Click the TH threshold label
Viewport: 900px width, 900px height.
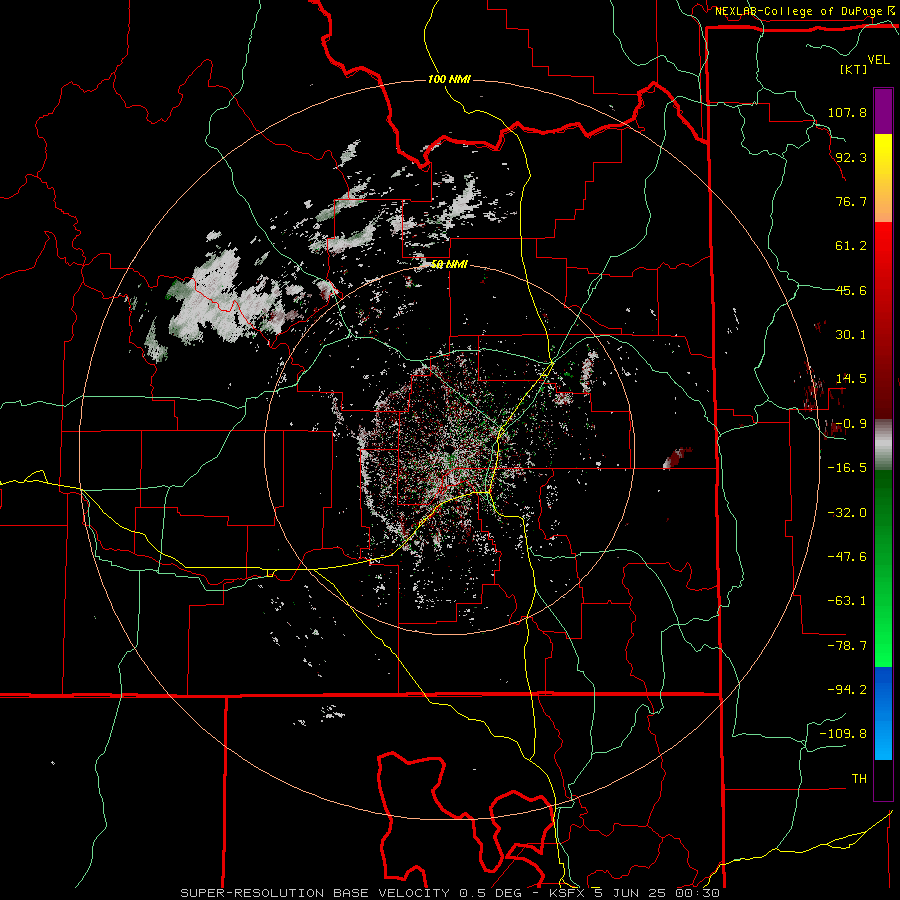[859, 779]
